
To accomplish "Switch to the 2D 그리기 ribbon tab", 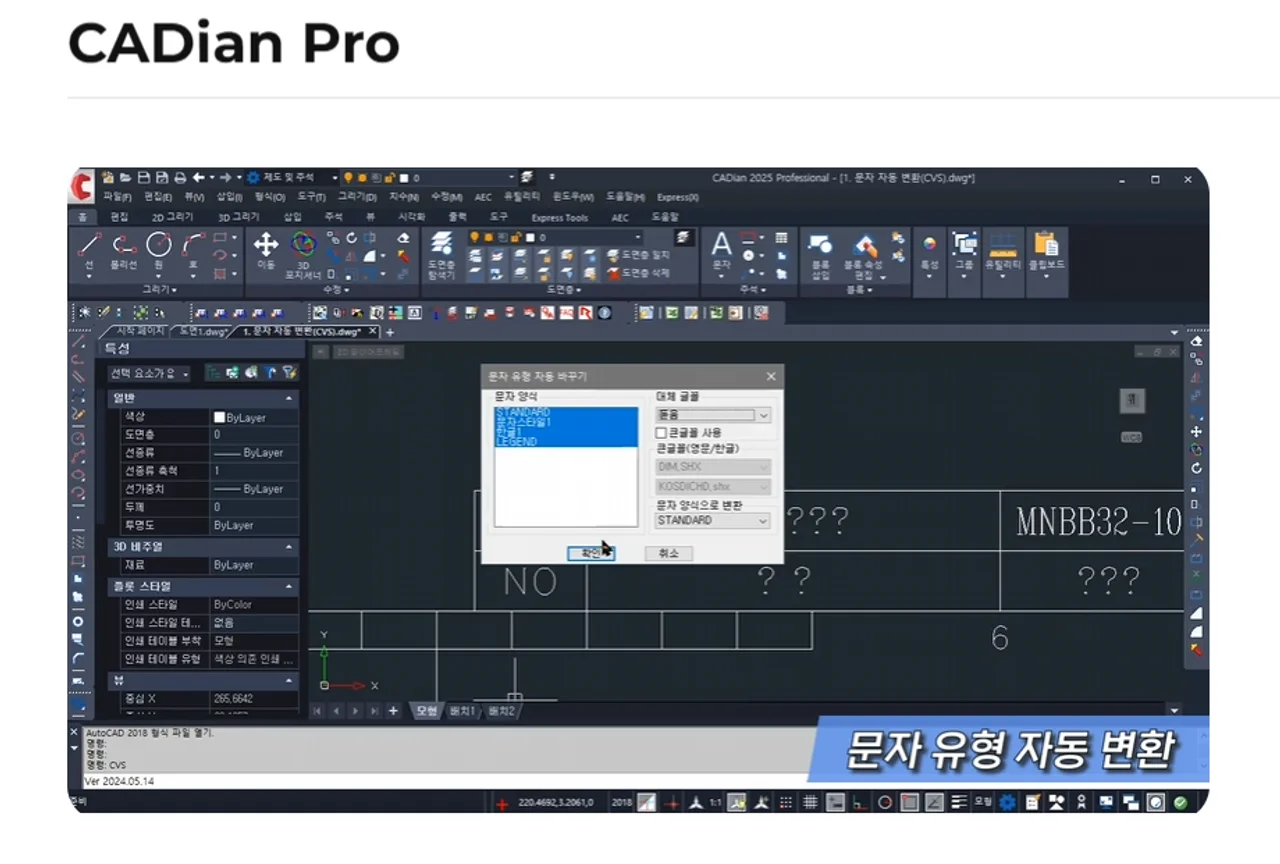I will coord(173,217).
